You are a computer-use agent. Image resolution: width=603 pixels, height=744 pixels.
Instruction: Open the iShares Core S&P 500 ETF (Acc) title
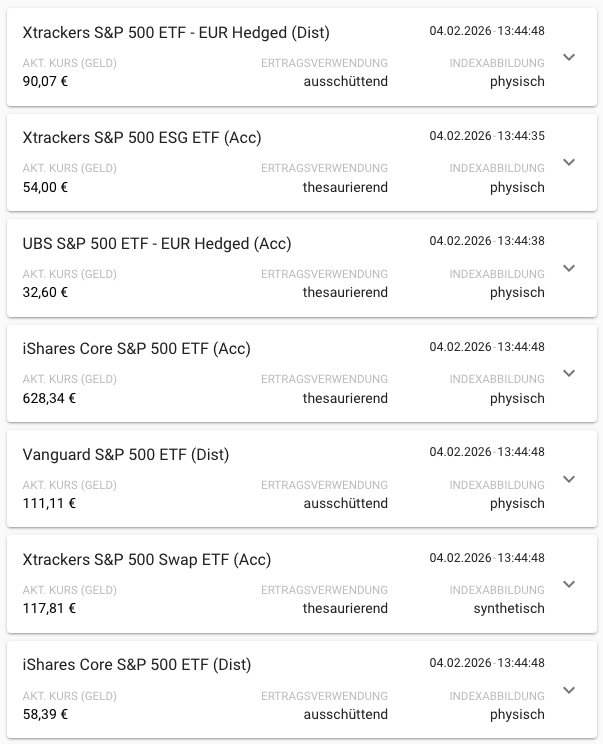136,349
